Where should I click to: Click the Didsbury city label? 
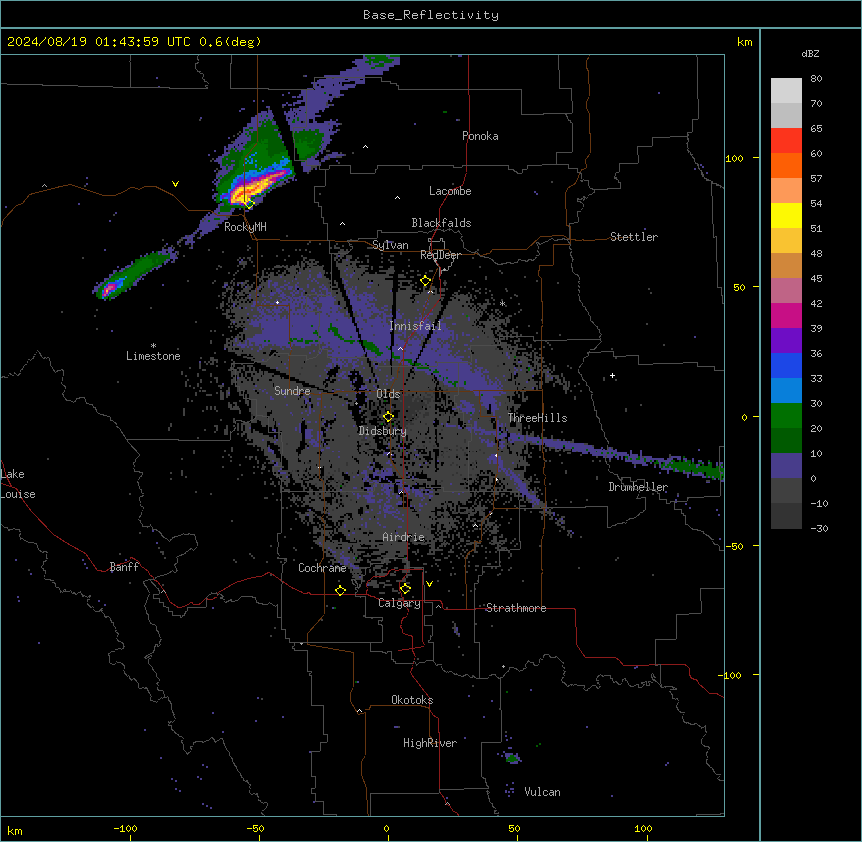tap(383, 431)
